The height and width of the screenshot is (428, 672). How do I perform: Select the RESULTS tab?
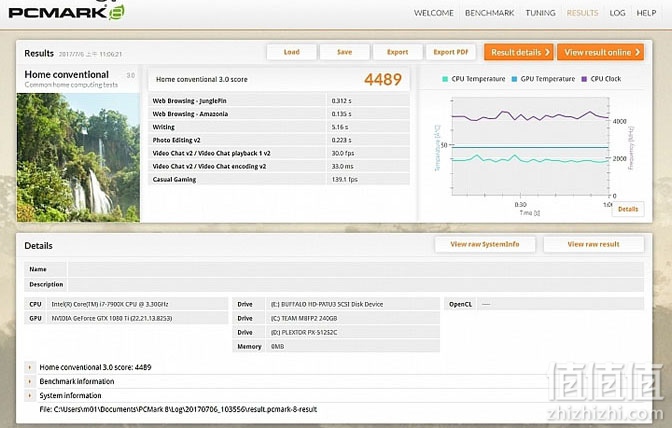[x=582, y=13]
